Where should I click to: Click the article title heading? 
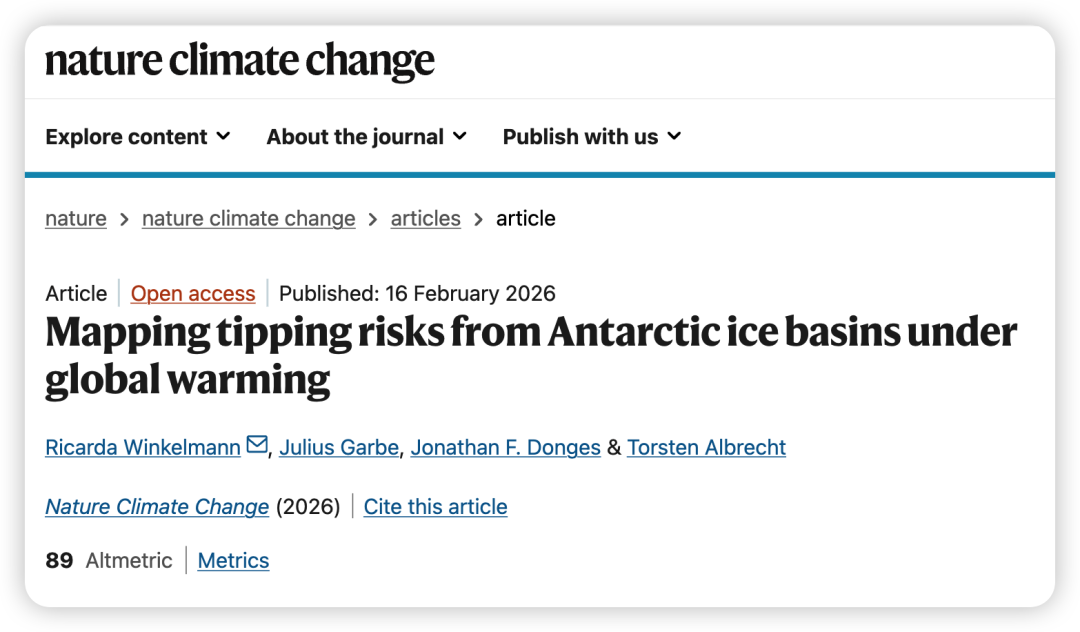point(530,356)
